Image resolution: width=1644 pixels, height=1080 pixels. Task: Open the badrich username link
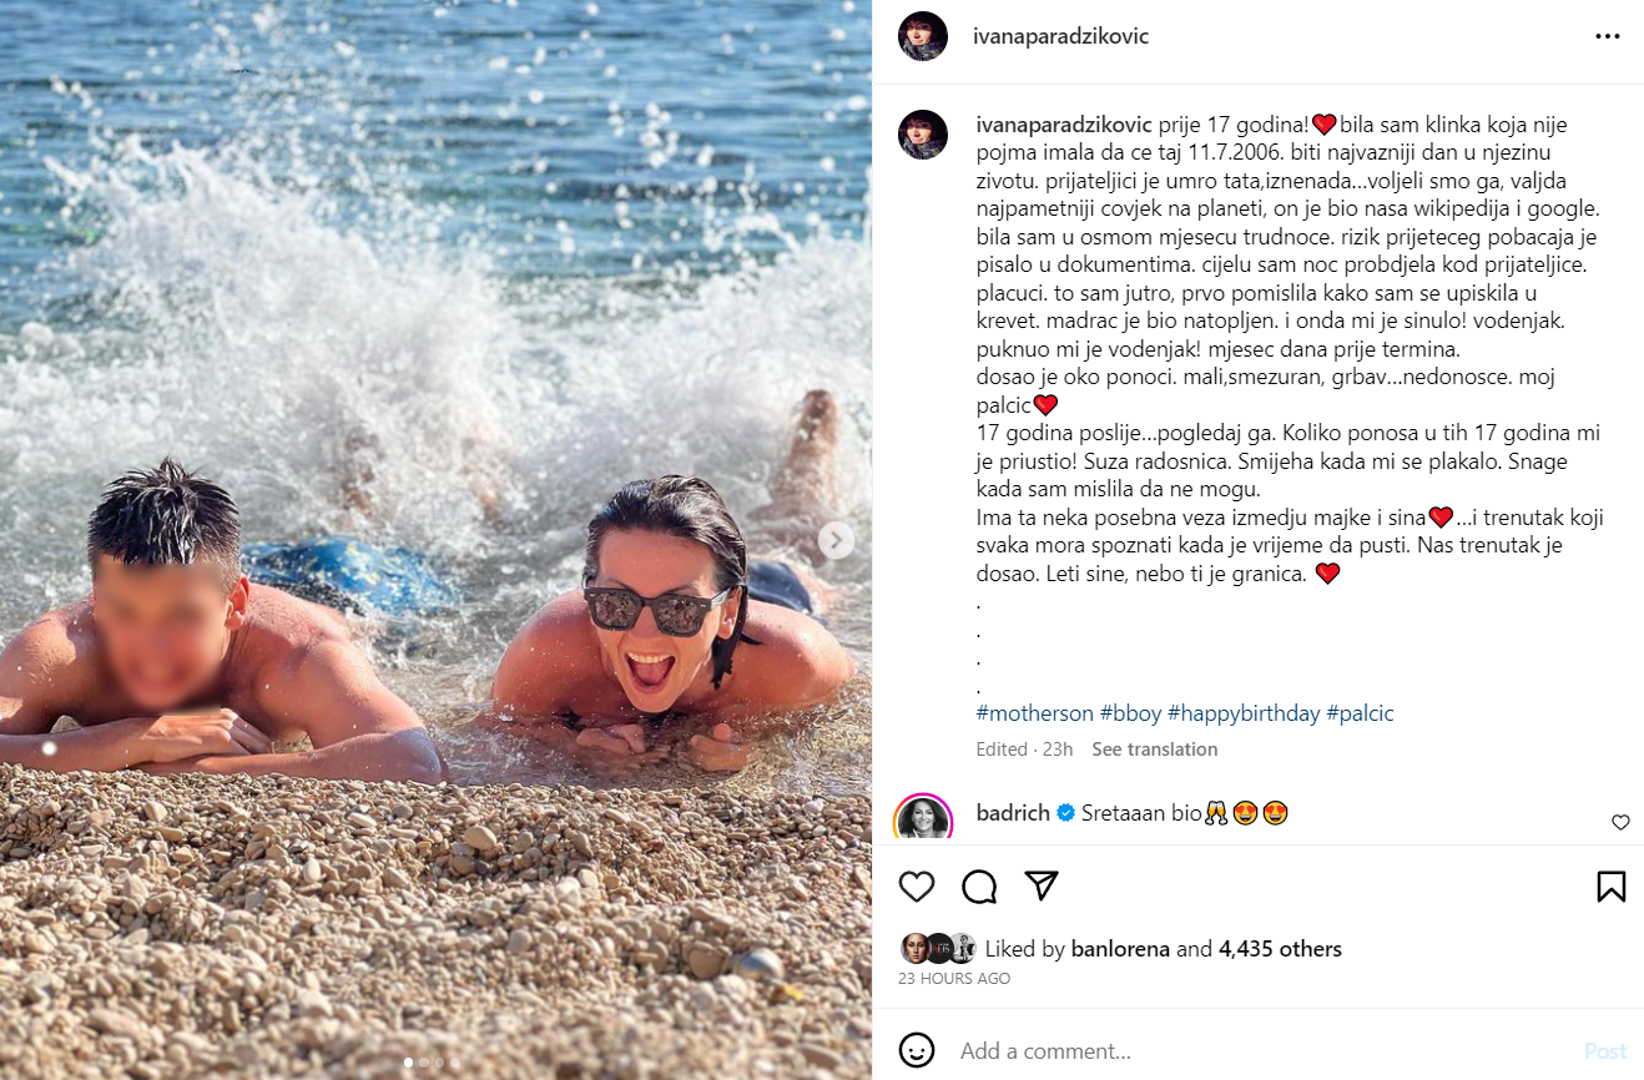click(x=1012, y=813)
